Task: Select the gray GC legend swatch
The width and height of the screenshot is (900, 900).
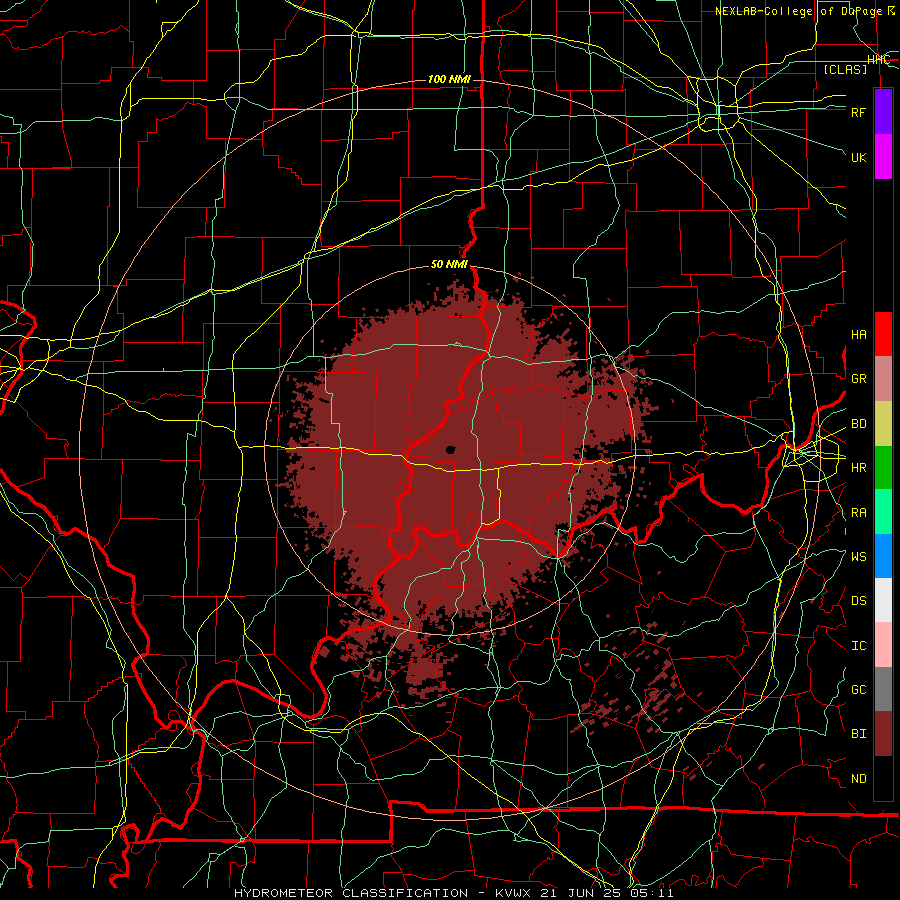Action: (883, 689)
